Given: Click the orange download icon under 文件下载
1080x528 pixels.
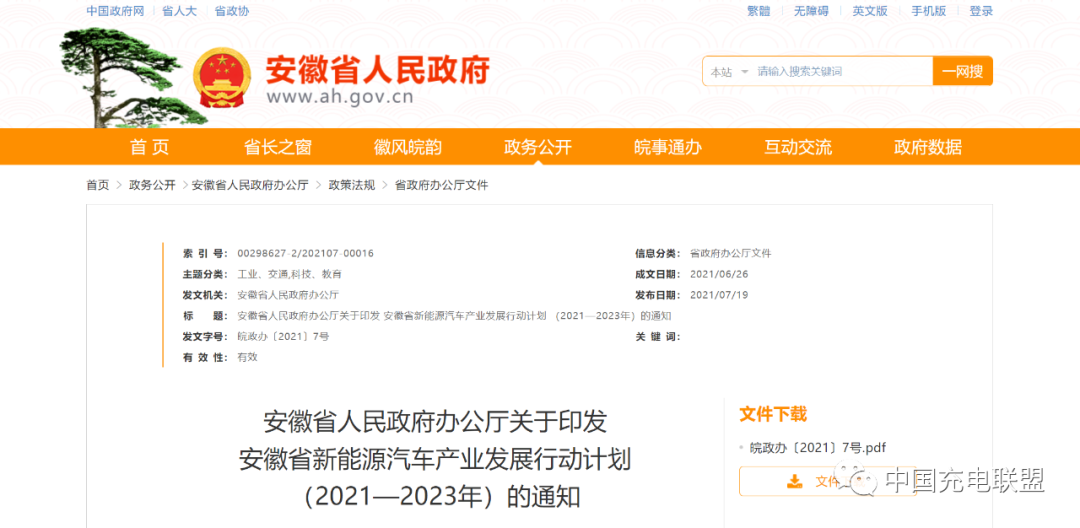Looking at the screenshot, I should 795,481.
